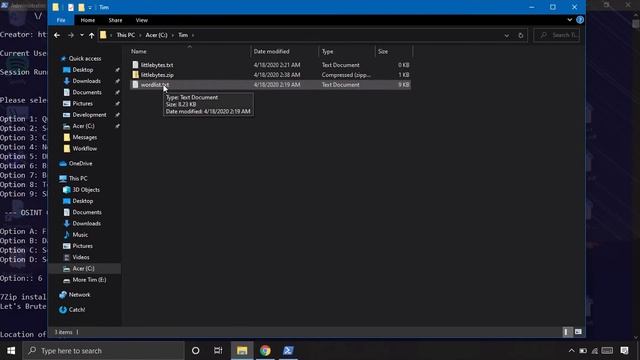640x360 pixels.
Task: Click Acer (C:) in the address breadcrumb
Action: click(156, 35)
